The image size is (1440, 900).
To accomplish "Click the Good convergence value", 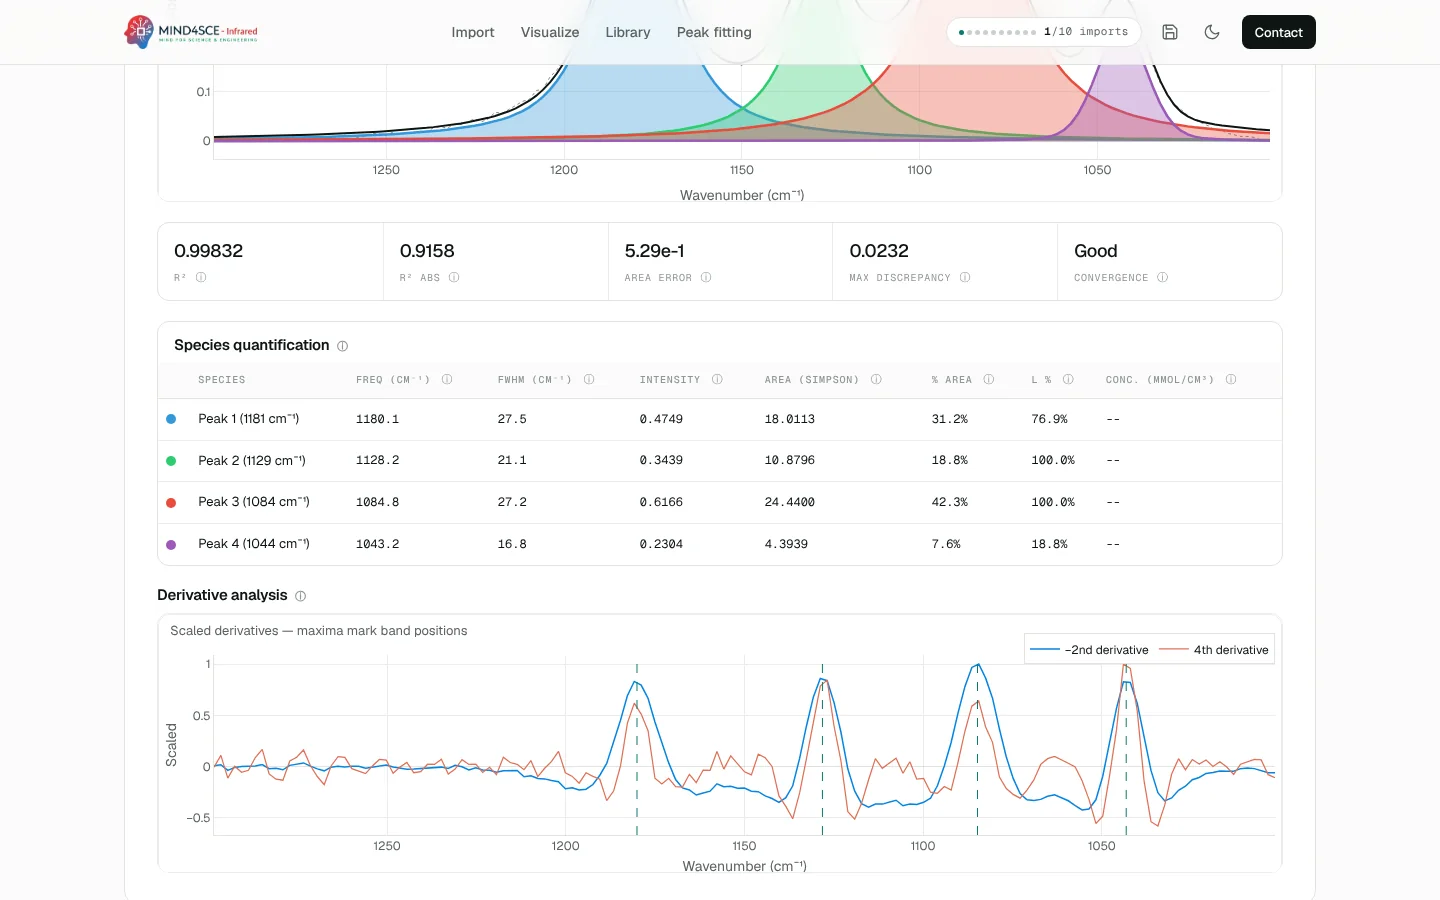I will point(1095,251).
